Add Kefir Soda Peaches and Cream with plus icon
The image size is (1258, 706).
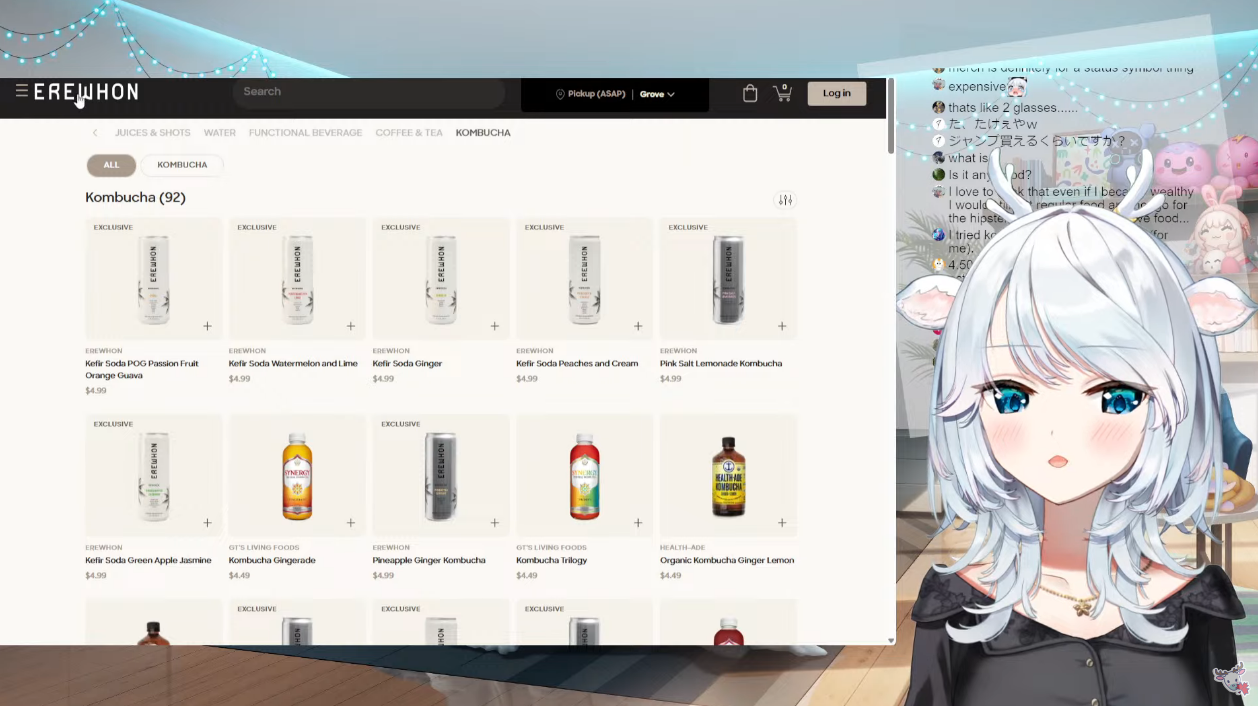[x=638, y=326]
